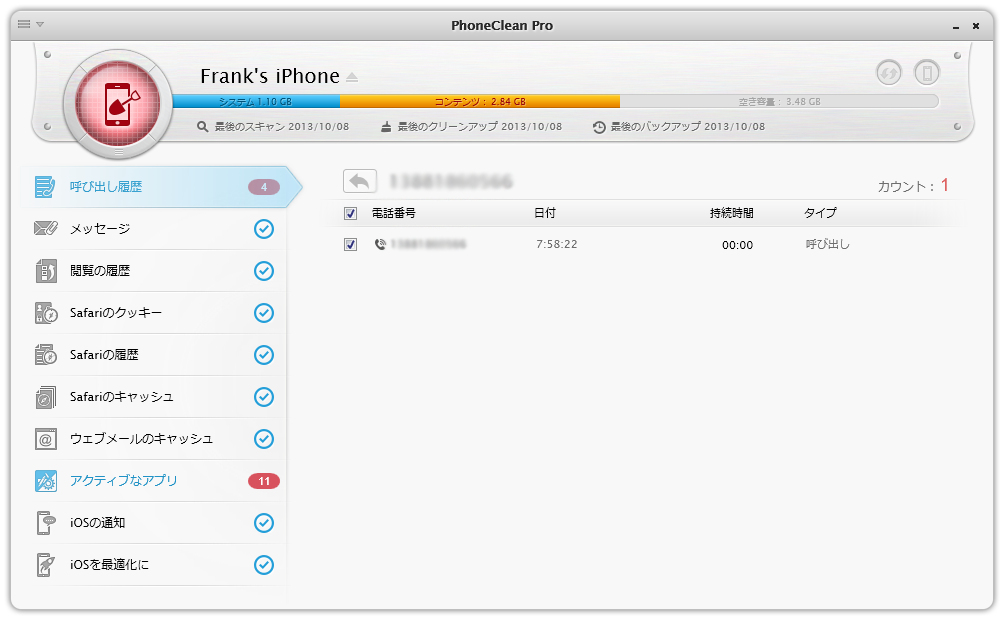The image size is (1004, 620).
Task: Select the Safariの履歴 category
Action: pyautogui.click(x=156, y=355)
